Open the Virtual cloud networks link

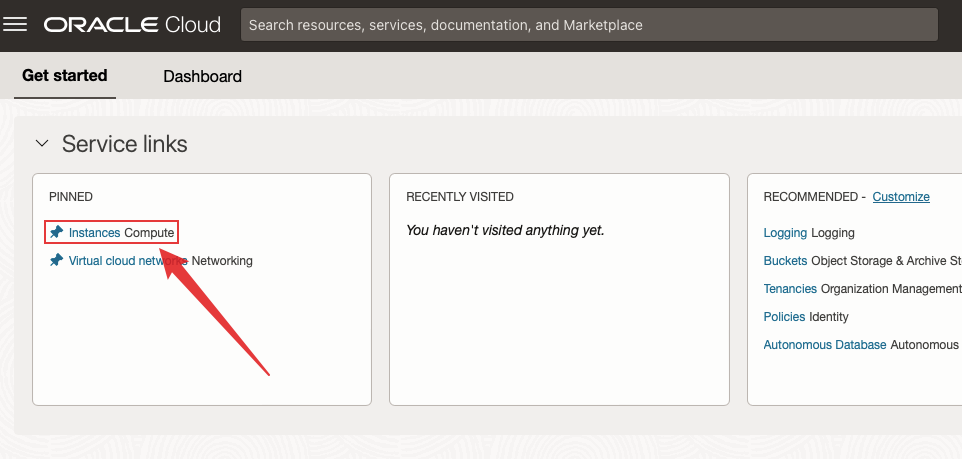click(x=120, y=261)
